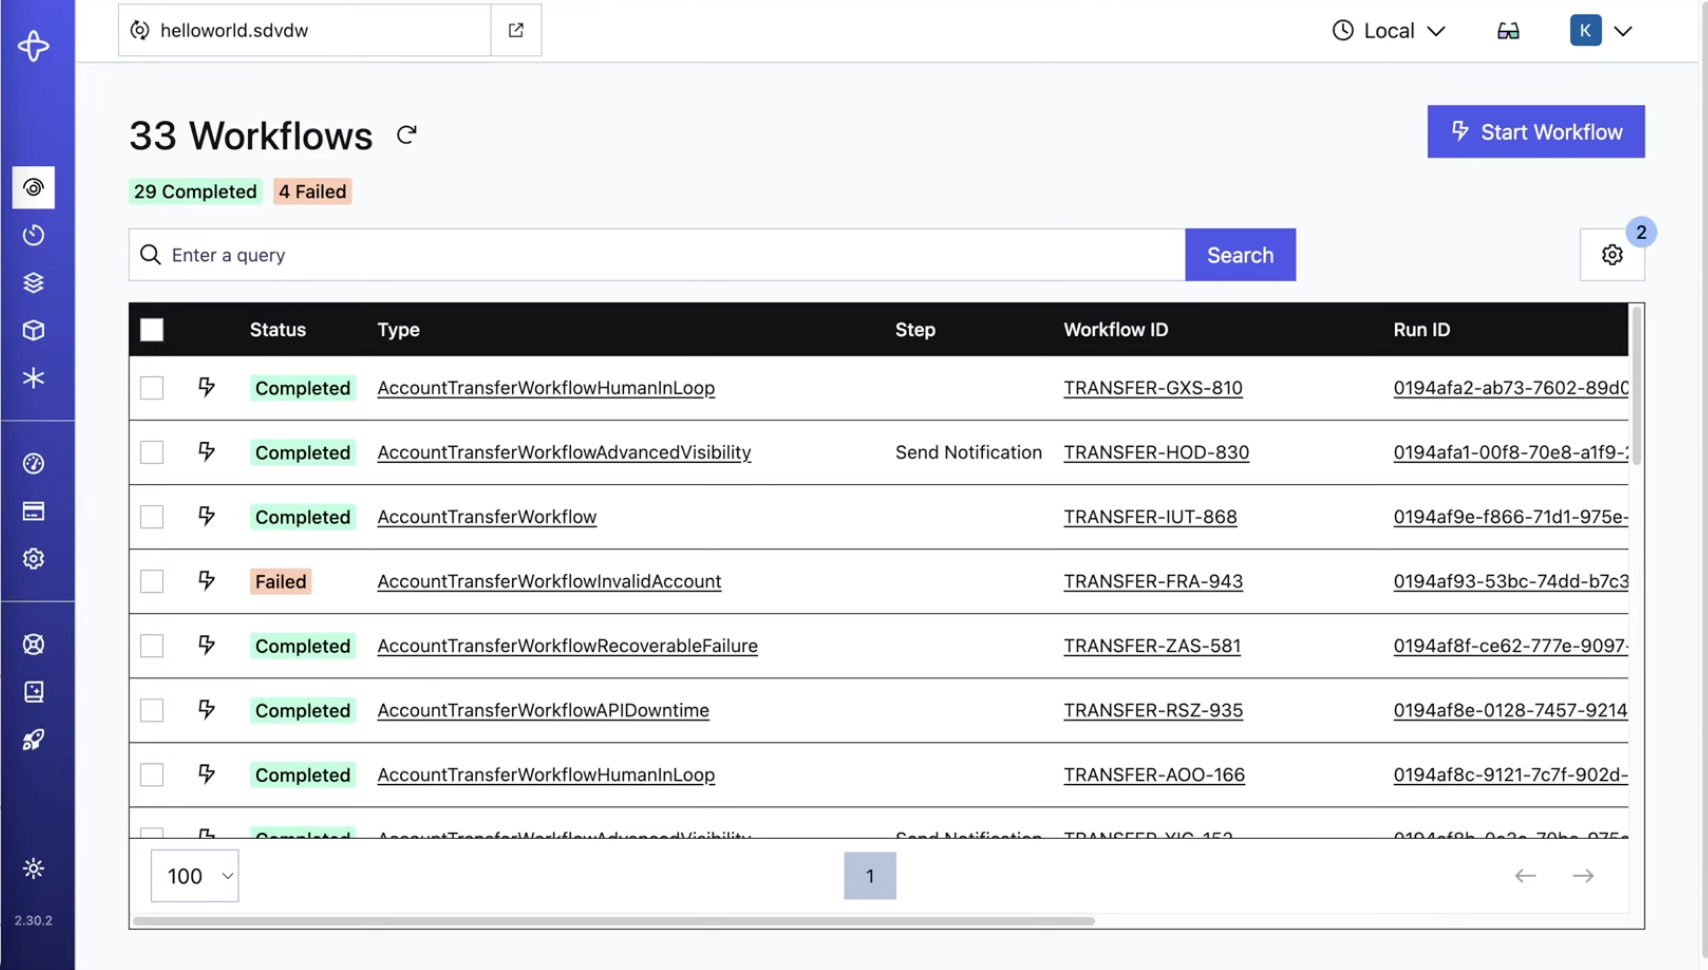Open the Schedules clock icon
Viewport: 1708px width, 970px height.
pos(34,235)
